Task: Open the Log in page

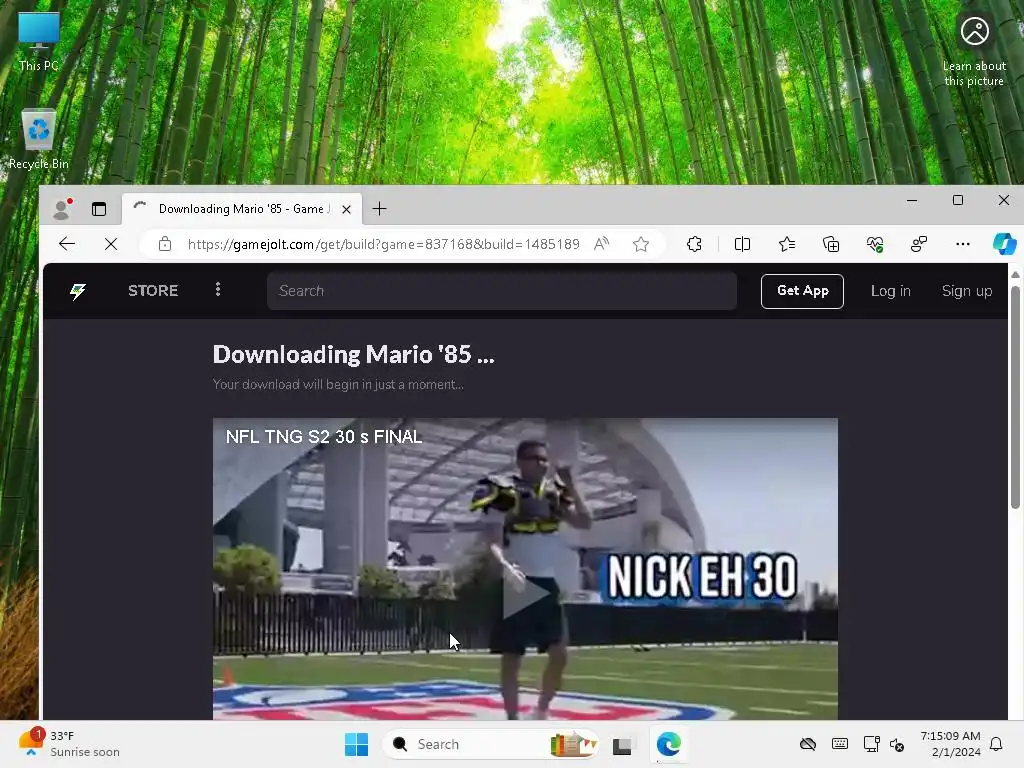Action: pyautogui.click(x=890, y=291)
